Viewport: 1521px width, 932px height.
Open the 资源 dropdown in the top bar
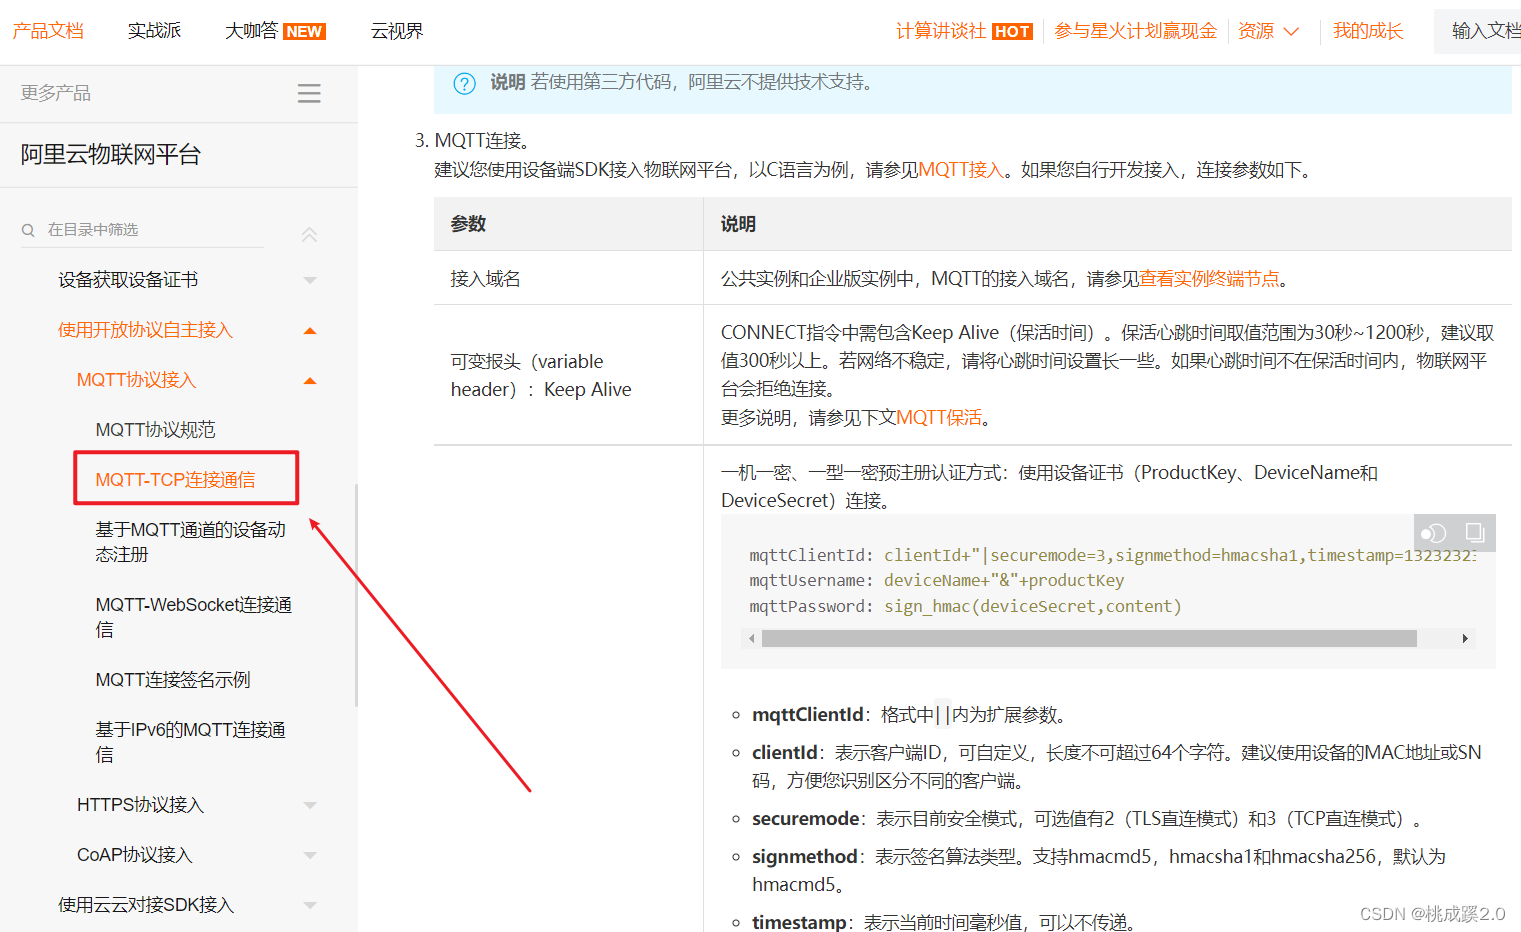click(x=1268, y=31)
